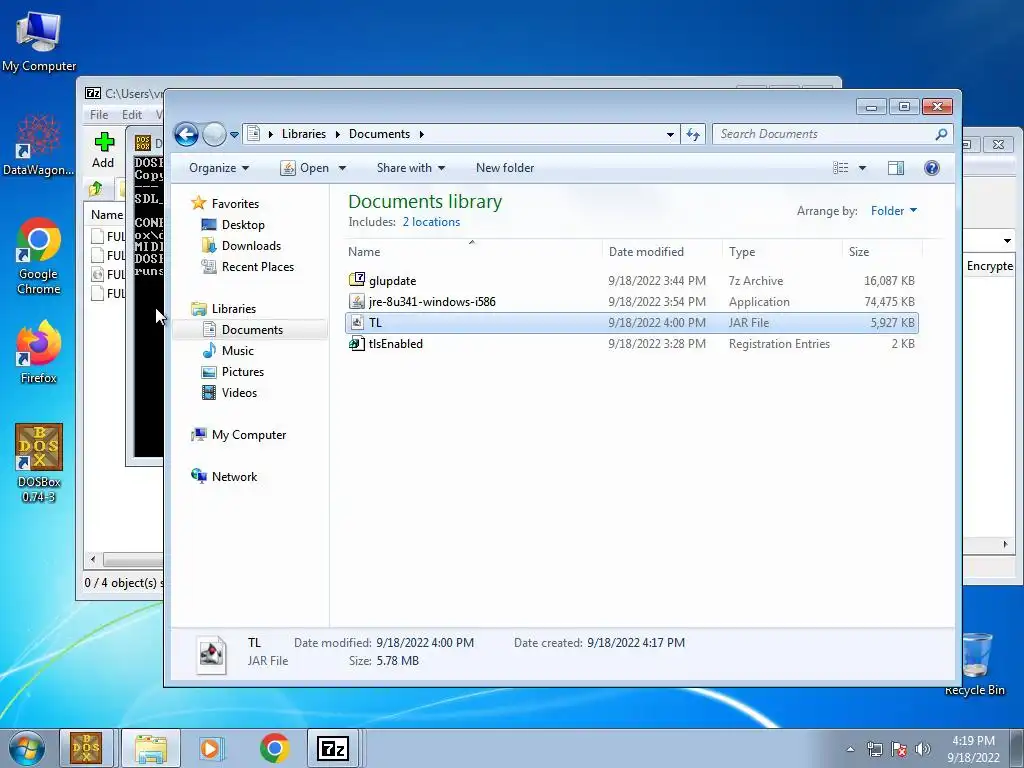
Task: Select the Documents library in the navigation pane
Action: (252, 329)
